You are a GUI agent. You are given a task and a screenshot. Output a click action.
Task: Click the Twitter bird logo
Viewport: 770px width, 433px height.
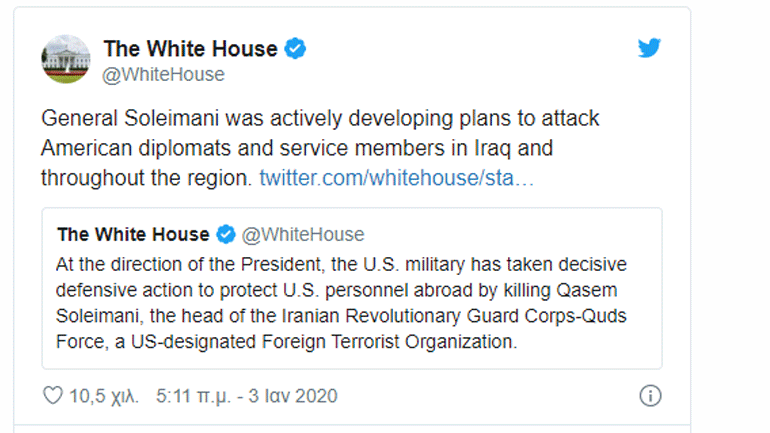(x=649, y=48)
